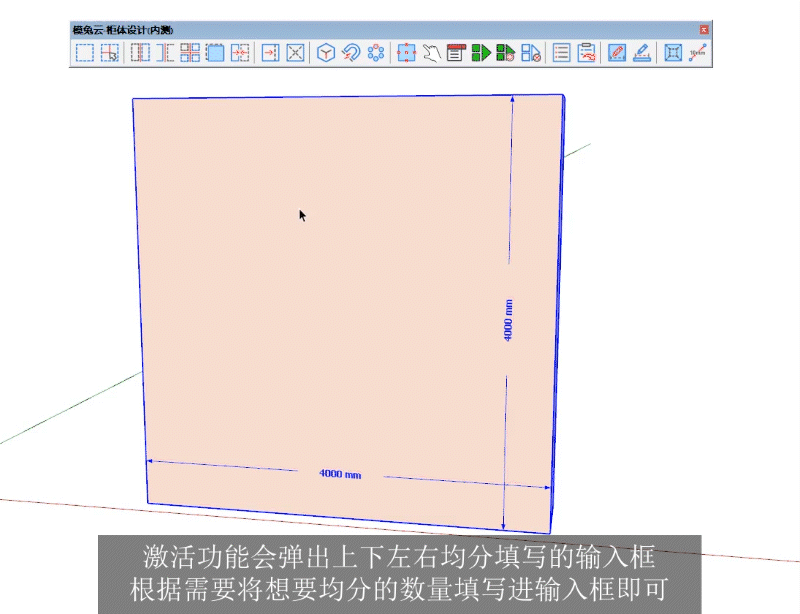Select the four-square grid division tool
The height and width of the screenshot is (614, 800).
(x=192, y=53)
